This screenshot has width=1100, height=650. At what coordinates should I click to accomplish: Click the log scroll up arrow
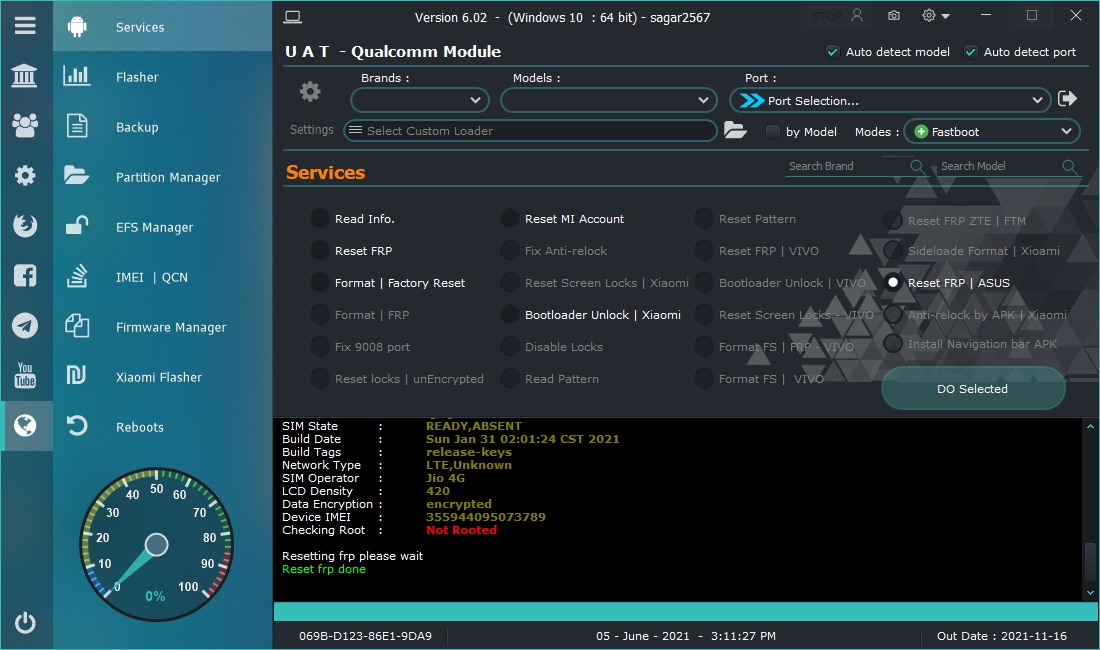pyautogui.click(x=1090, y=426)
